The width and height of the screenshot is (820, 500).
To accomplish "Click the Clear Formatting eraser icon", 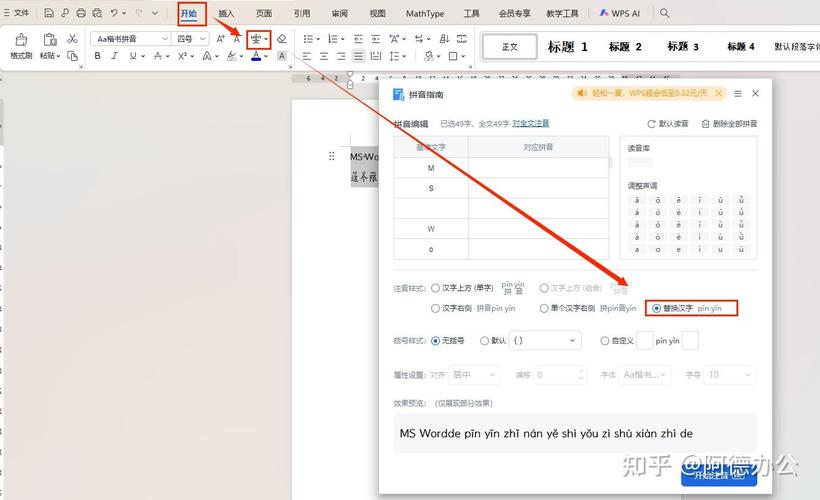I will [282, 39].
